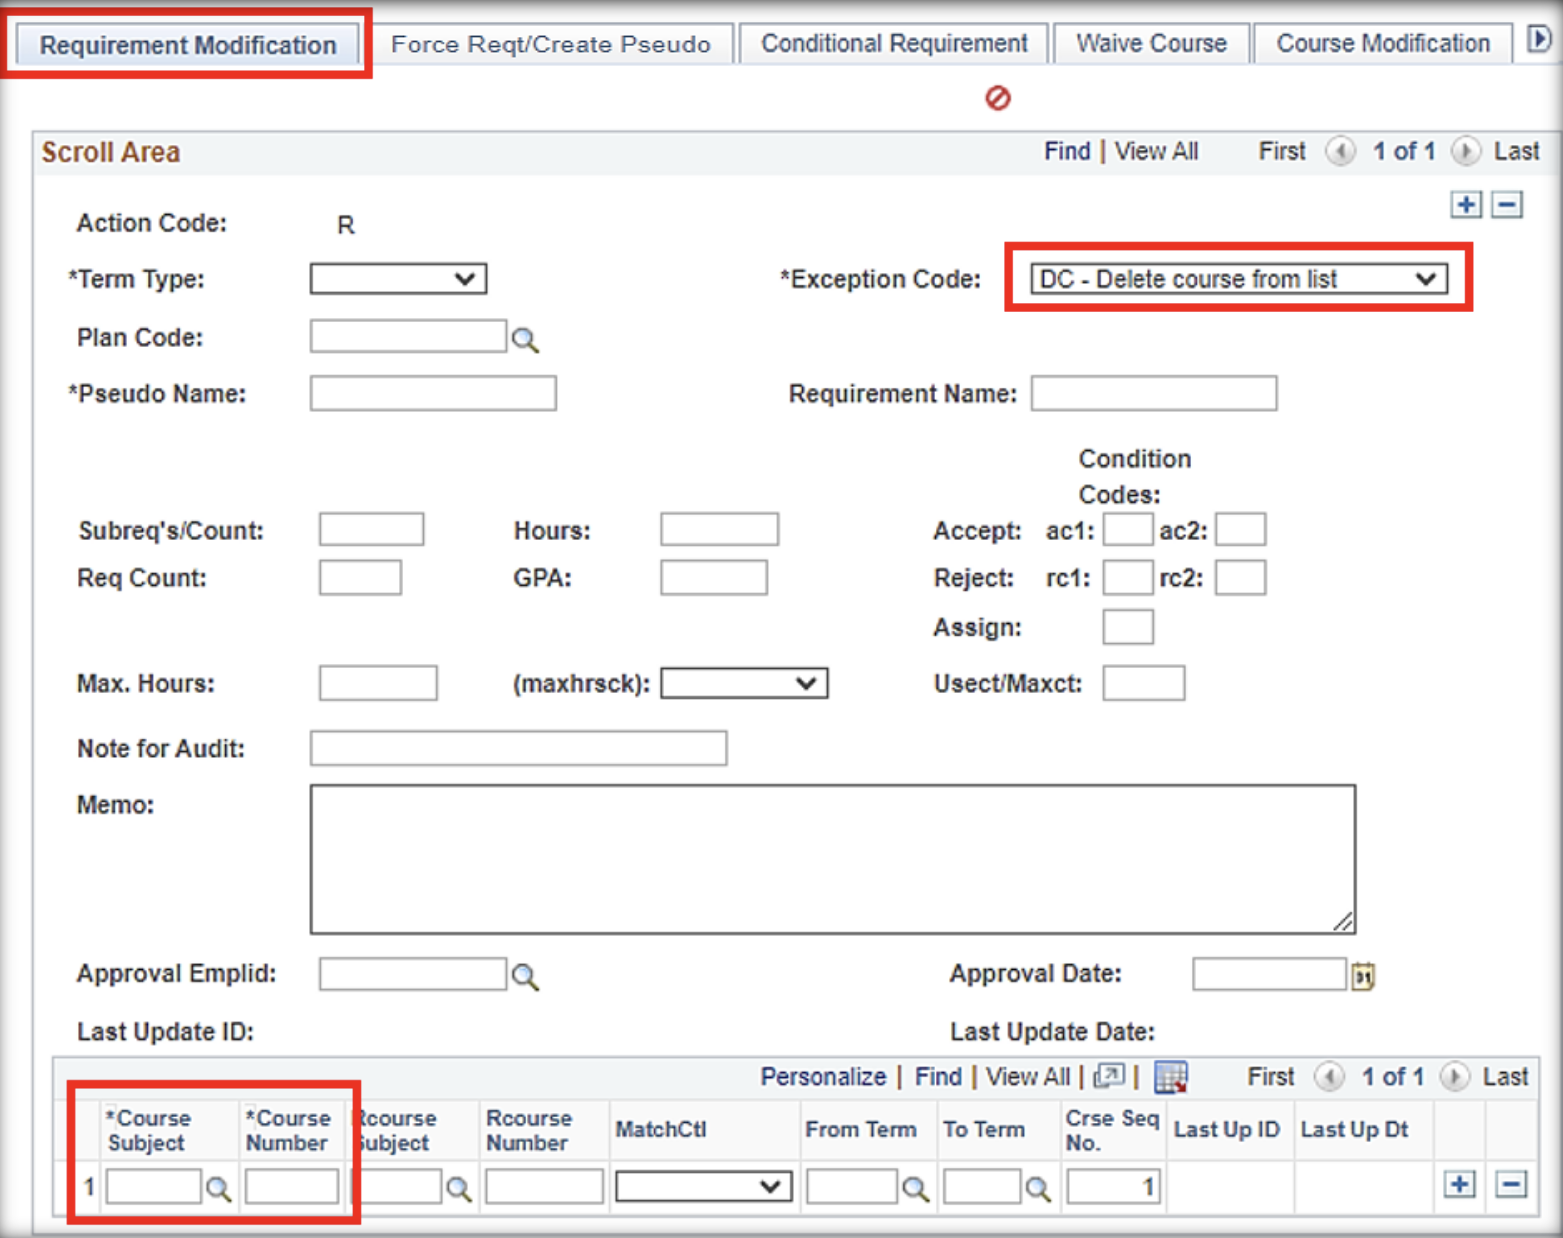The height and width of the screenshot is (1238, 1563).
Task: Switch to the Waive Course tab
Action: pos(1151,44)
